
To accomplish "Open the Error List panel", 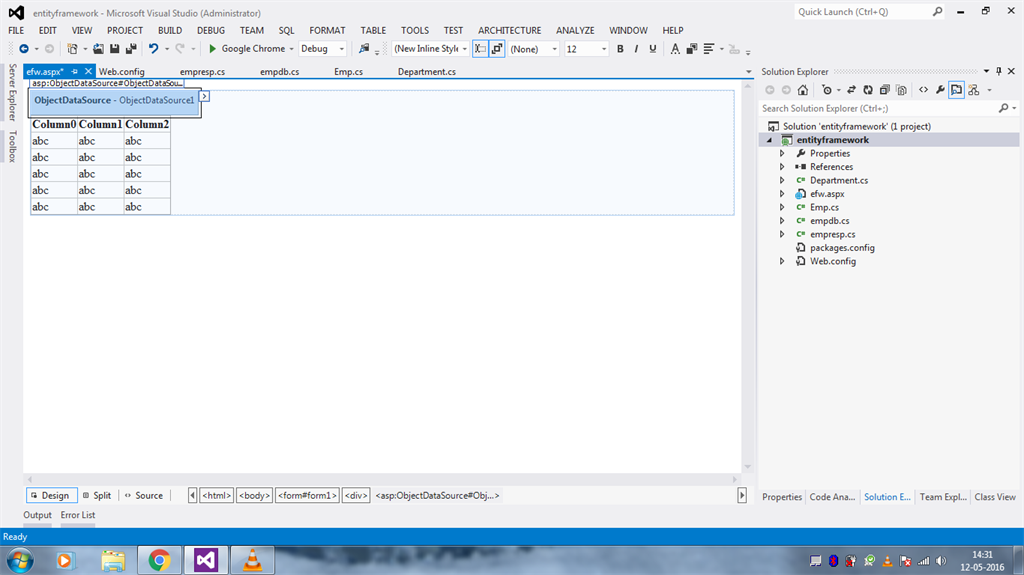I will pos(78,515).
